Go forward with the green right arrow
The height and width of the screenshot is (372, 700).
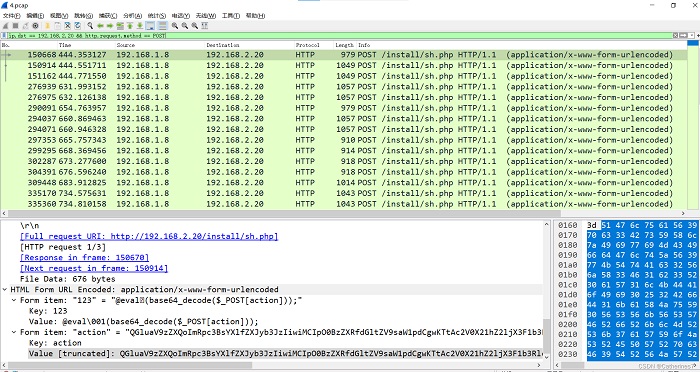point(110,26)
